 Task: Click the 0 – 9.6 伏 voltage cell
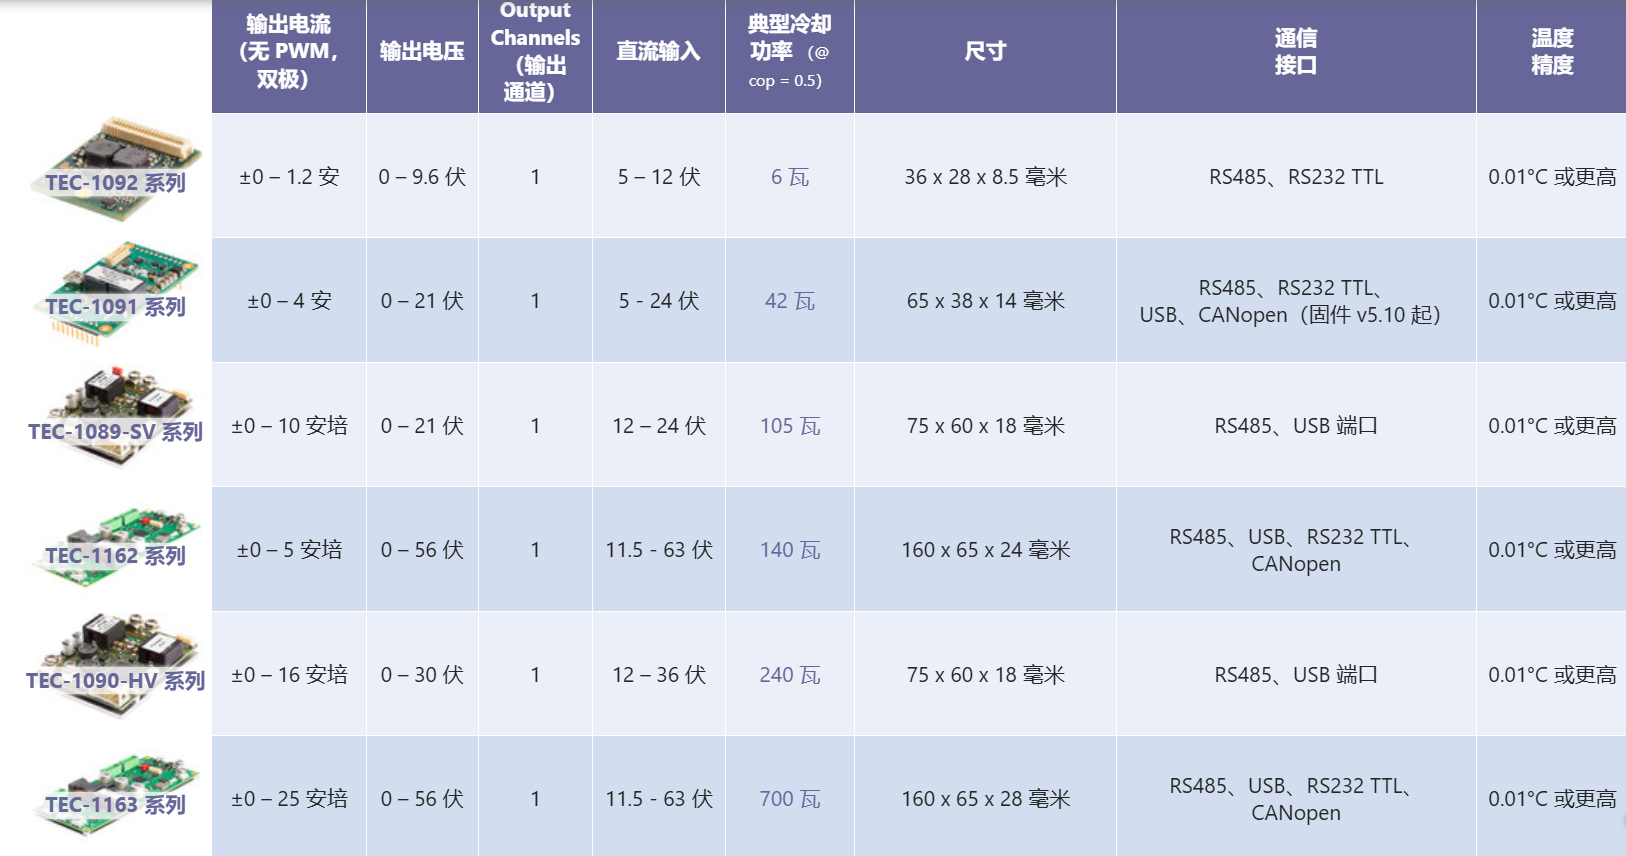(x=422, y=177)
